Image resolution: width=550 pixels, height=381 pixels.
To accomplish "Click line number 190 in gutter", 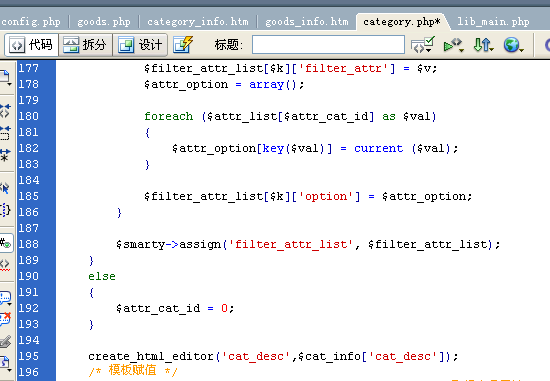I will (x=28, y=276).
